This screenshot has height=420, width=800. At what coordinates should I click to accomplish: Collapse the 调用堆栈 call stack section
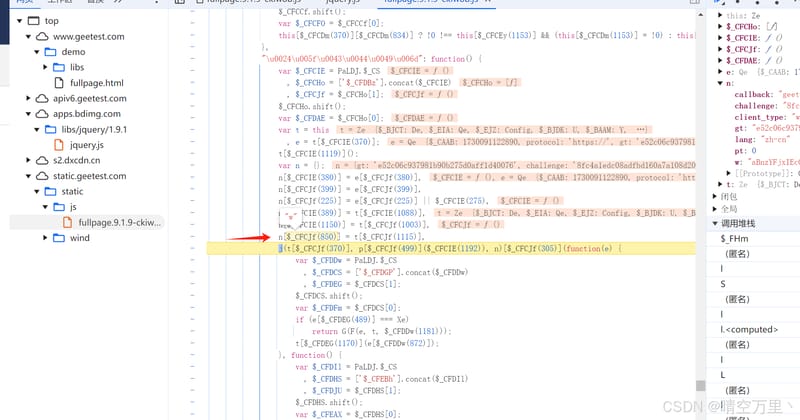coord(715,224)
